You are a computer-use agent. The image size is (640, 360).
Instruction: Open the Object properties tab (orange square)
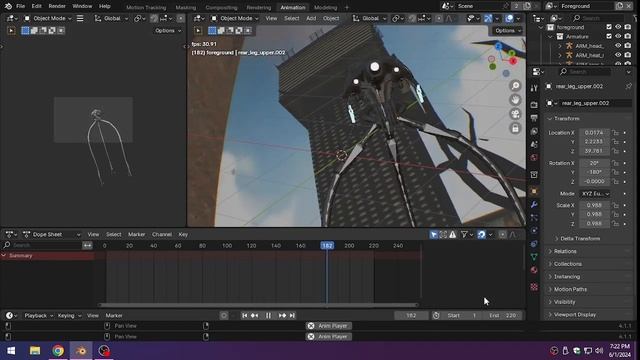point(534,191)
